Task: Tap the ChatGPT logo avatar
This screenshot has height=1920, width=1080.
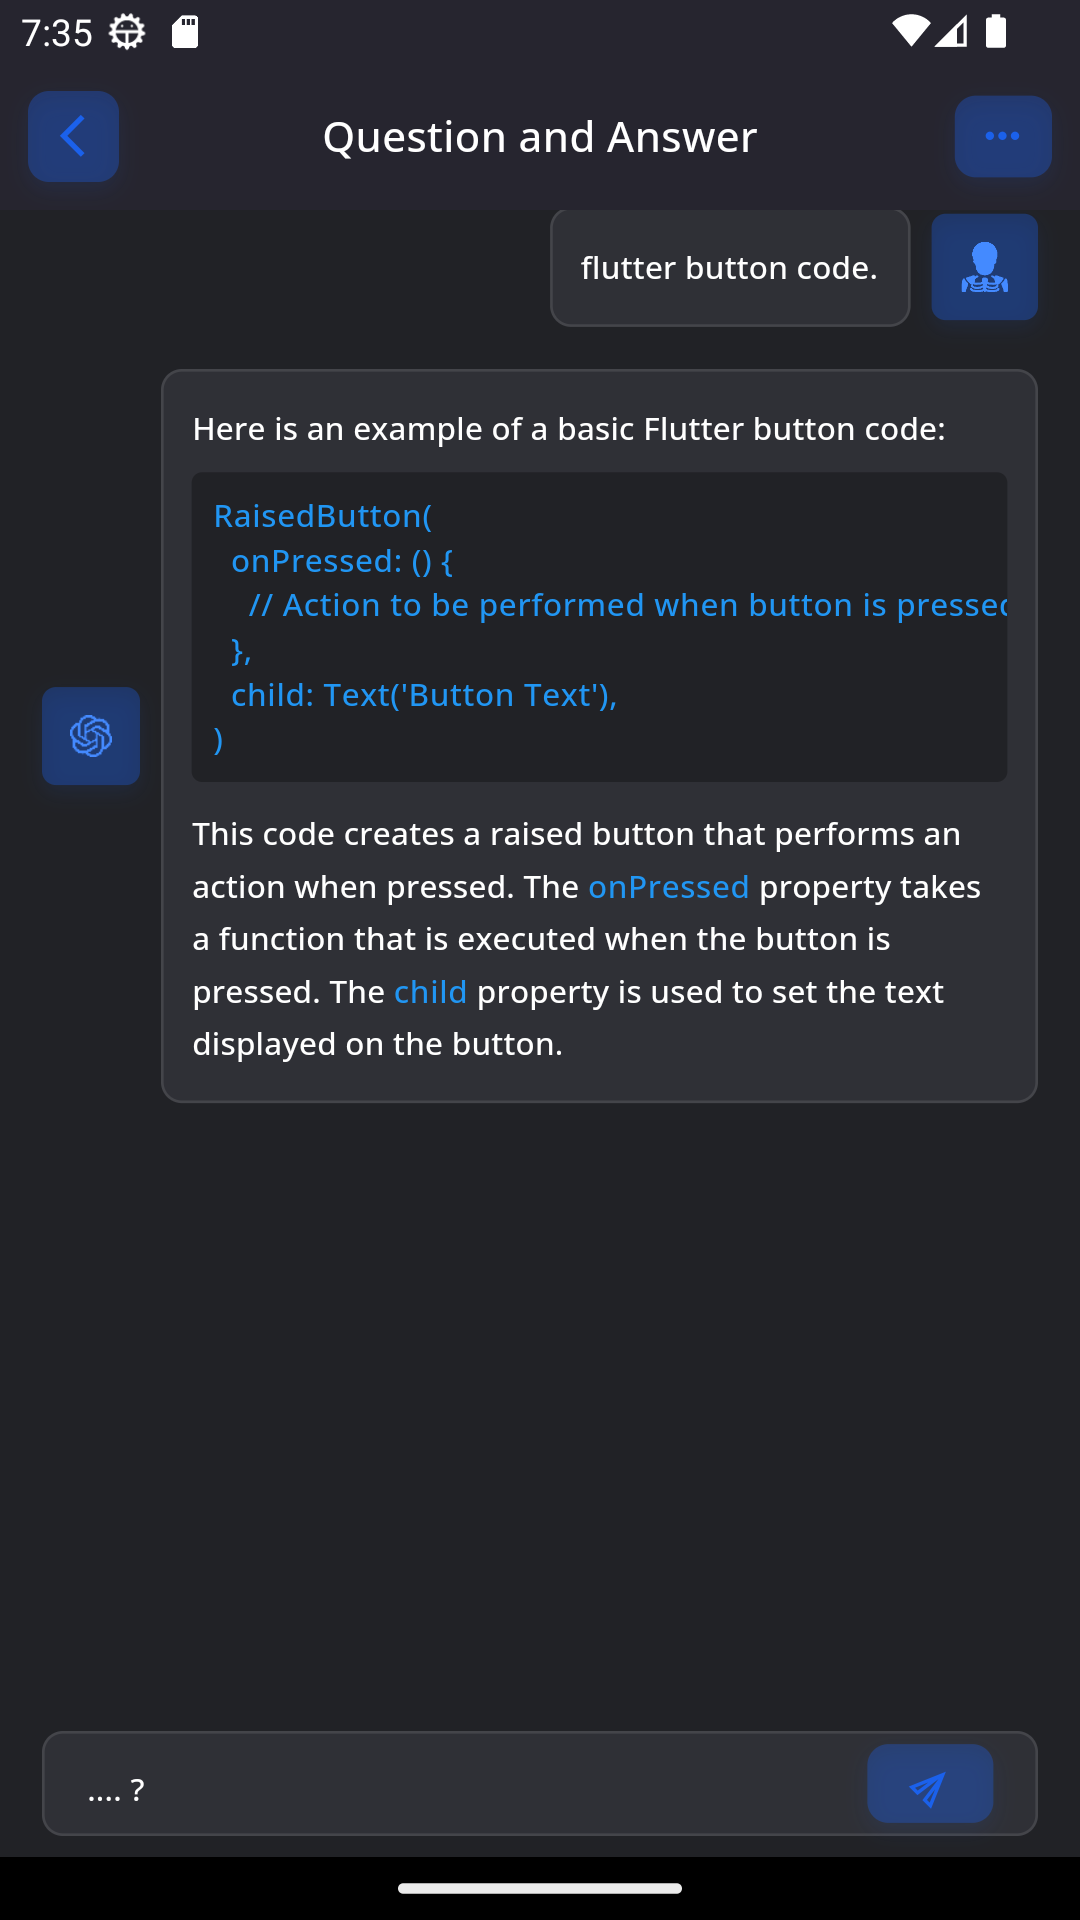Action: point(91,736)
